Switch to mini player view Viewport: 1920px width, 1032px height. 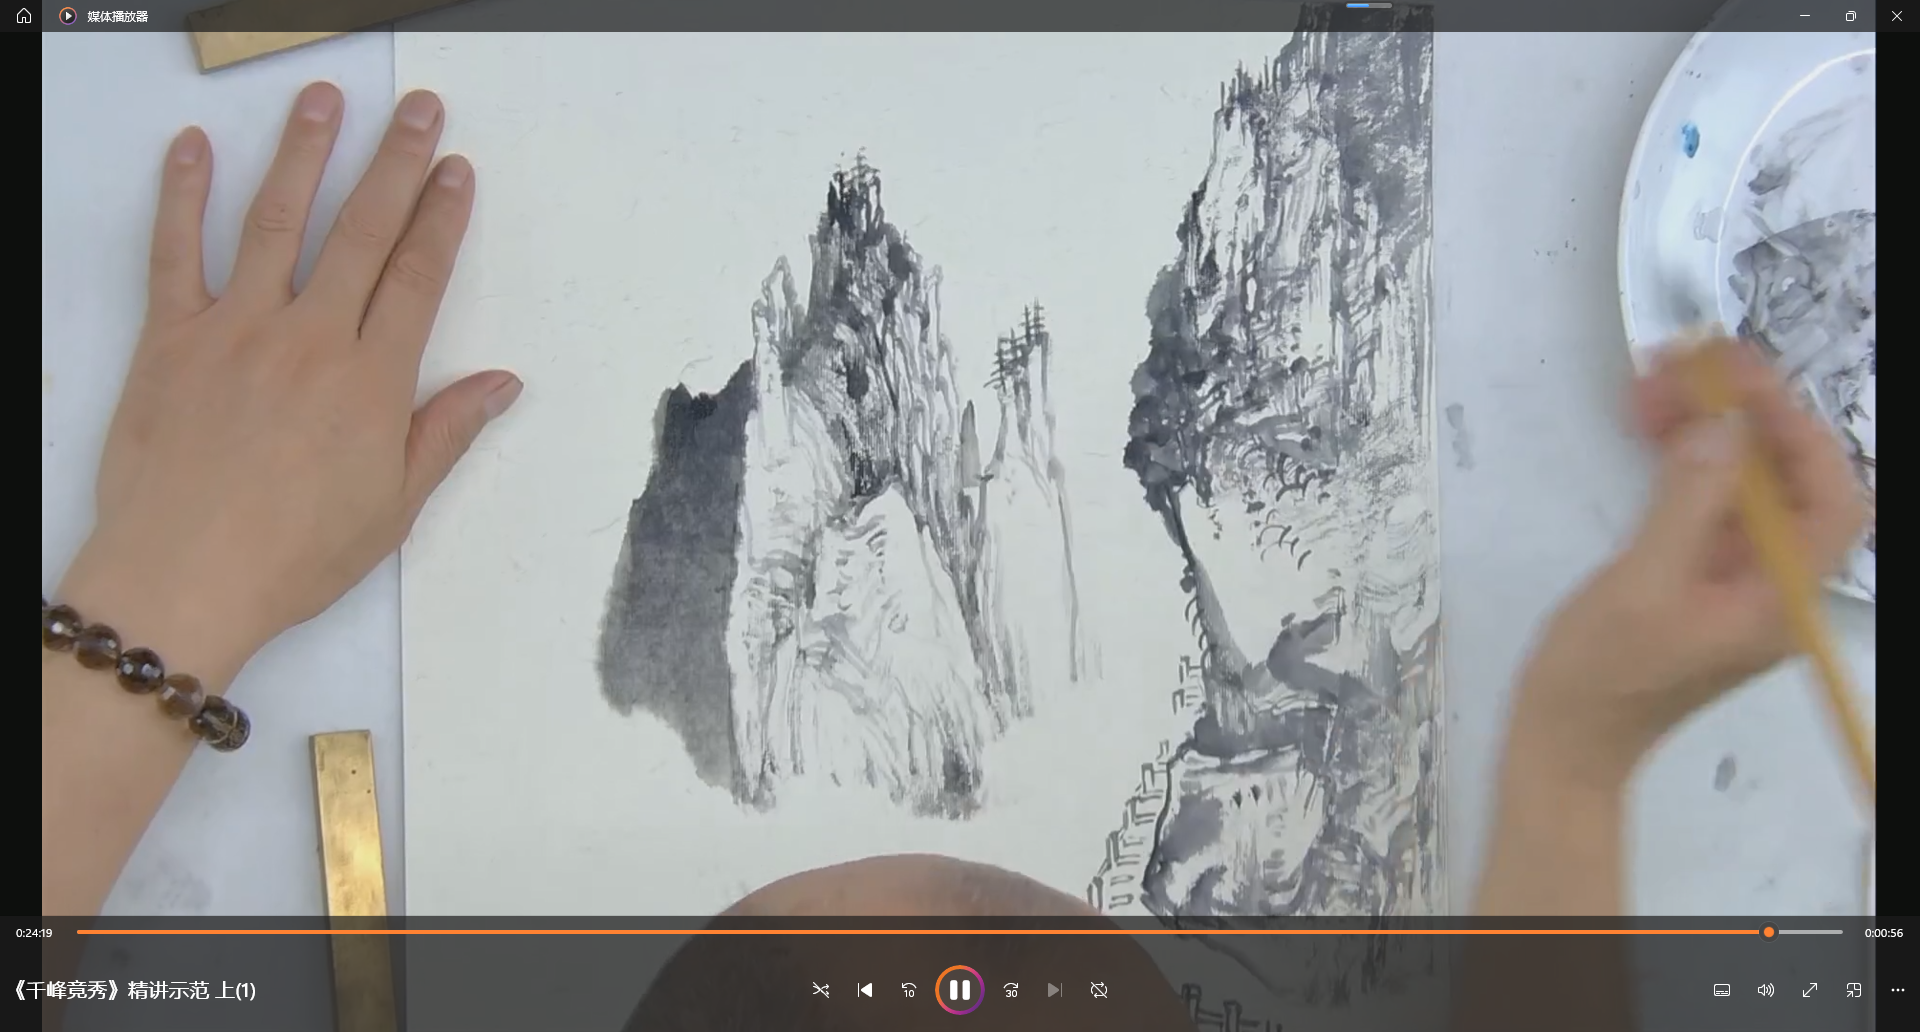[1854, 990]
